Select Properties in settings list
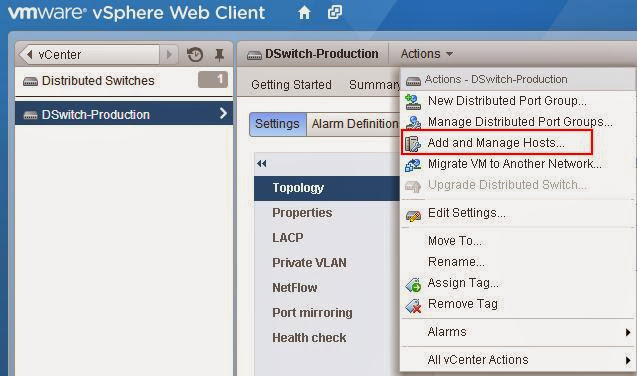Viewport: 637px width, 376px height. coord(302,213)
